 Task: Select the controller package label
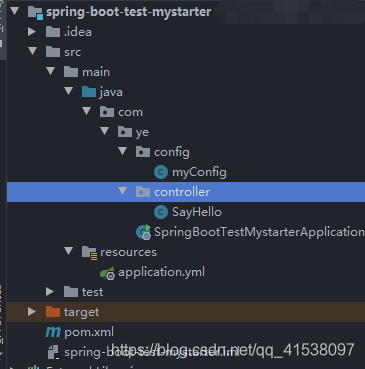point(182,192)
